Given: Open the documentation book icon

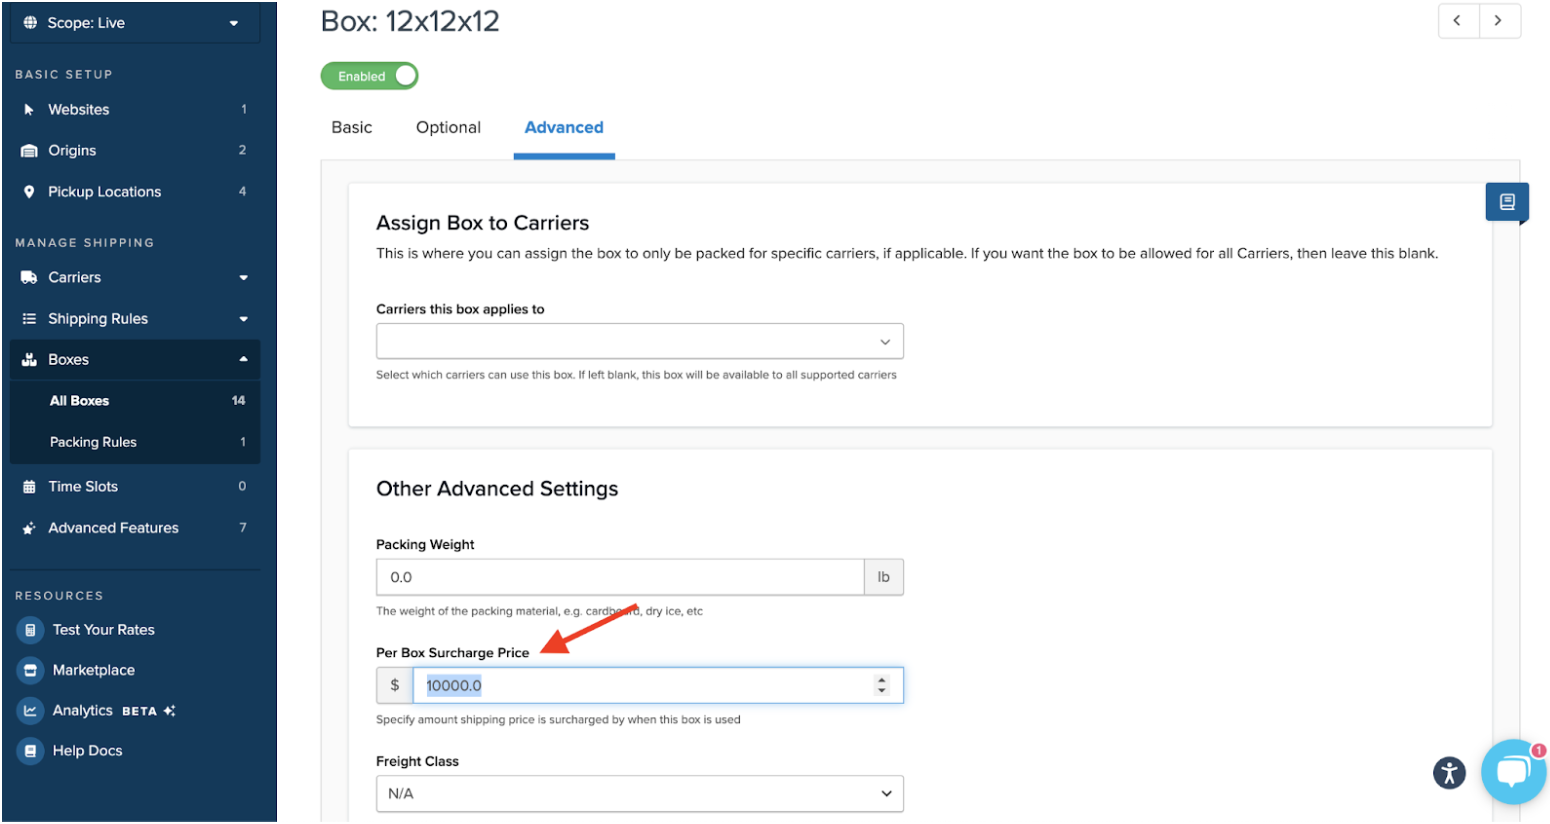Looking at the screenshot, I should [1506, 202].
